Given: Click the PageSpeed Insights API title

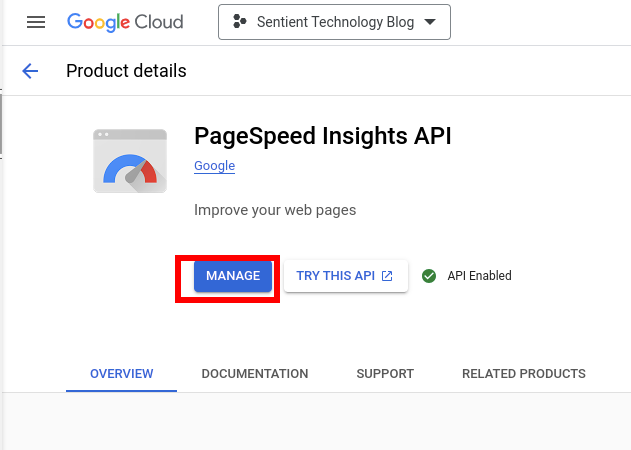Looking at the screenshot, I should coord(323,136).
